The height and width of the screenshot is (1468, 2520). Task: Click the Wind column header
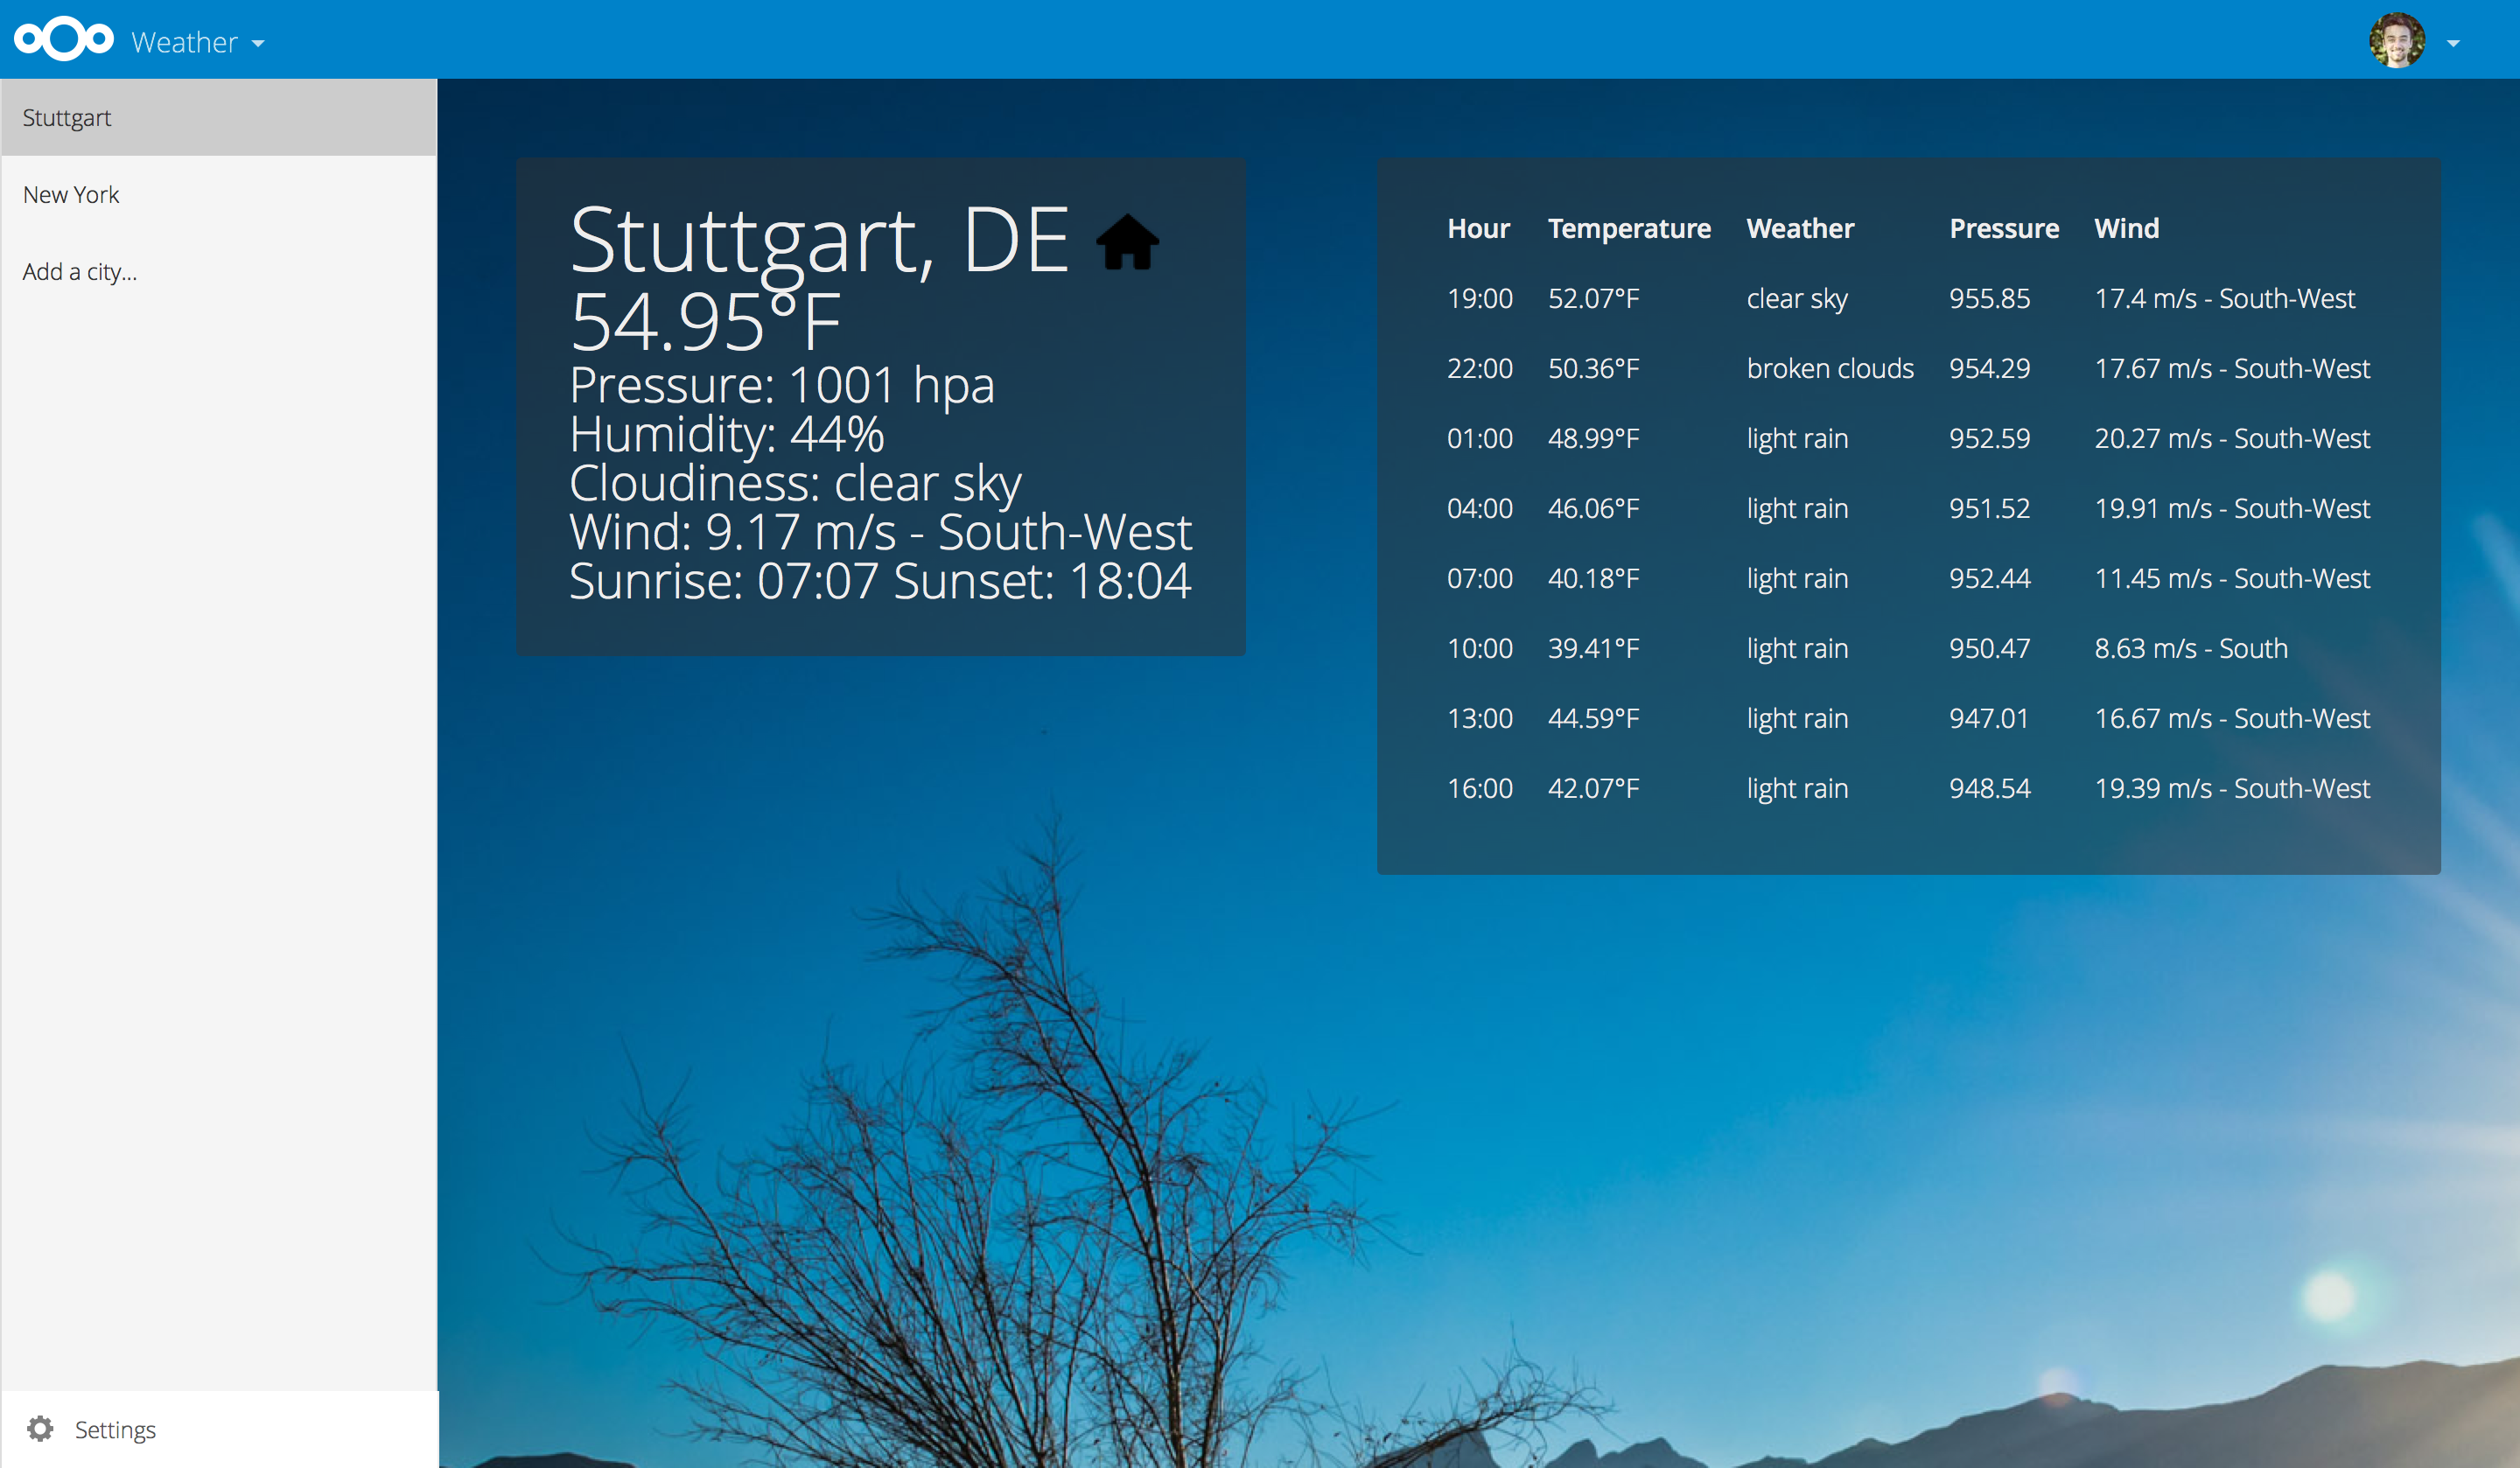2126,228
